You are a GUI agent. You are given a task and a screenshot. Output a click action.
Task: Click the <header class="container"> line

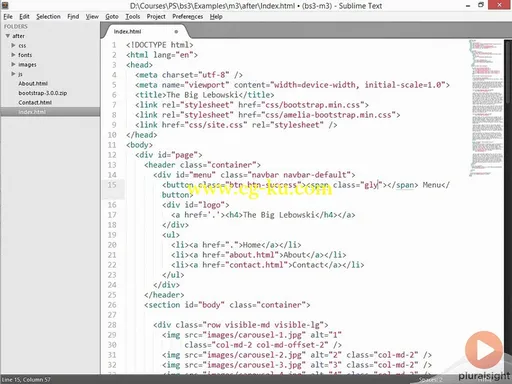pos(202,165)
